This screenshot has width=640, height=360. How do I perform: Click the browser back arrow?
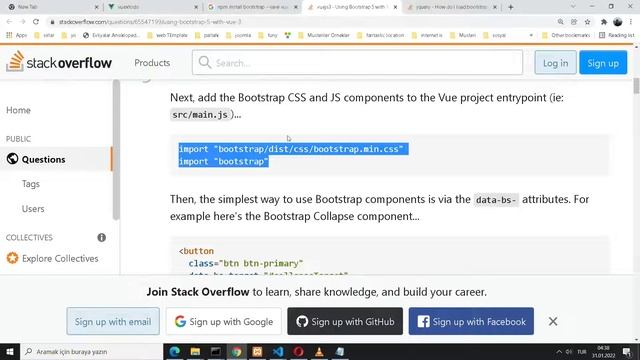pyautogui.click(x=9, y=22)
